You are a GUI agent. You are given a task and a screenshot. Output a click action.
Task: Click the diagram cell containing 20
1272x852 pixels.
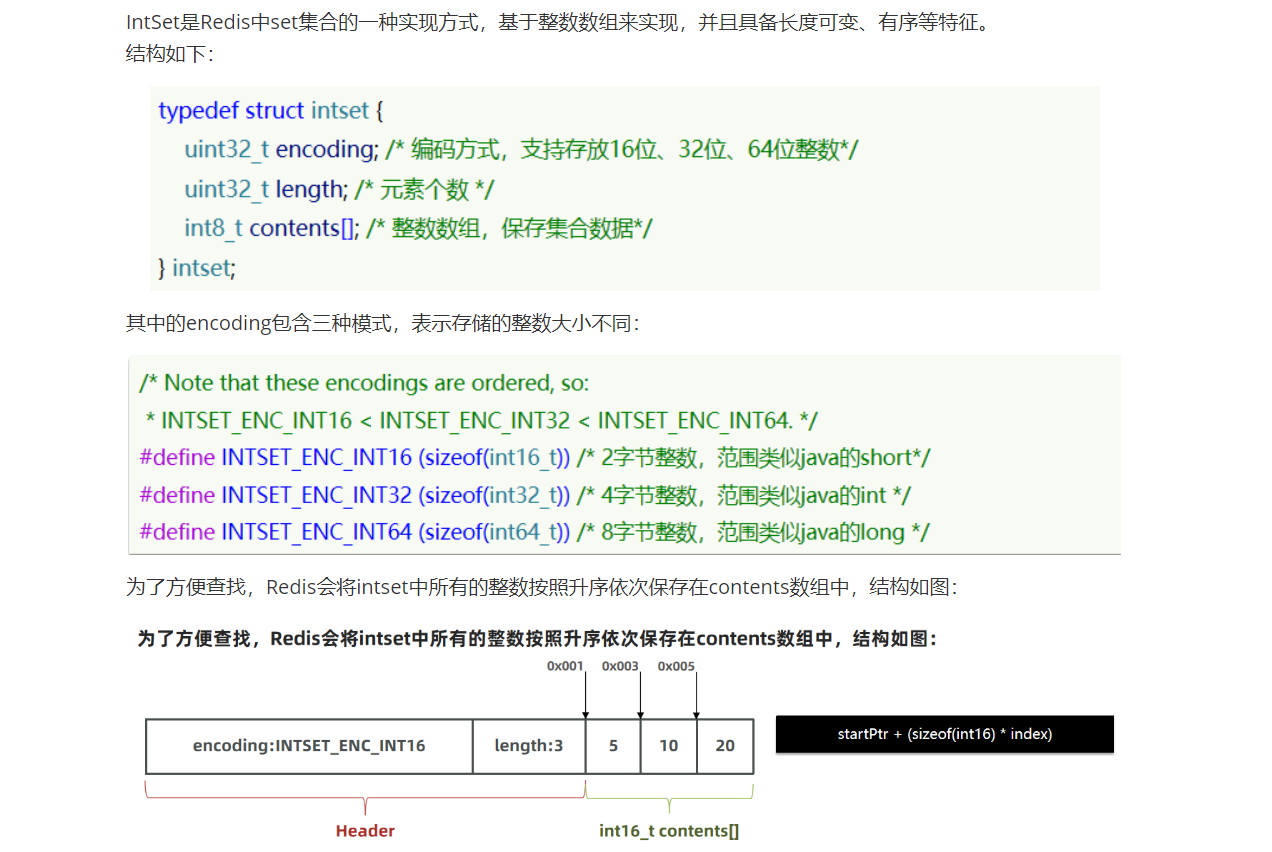pos(725,746)
